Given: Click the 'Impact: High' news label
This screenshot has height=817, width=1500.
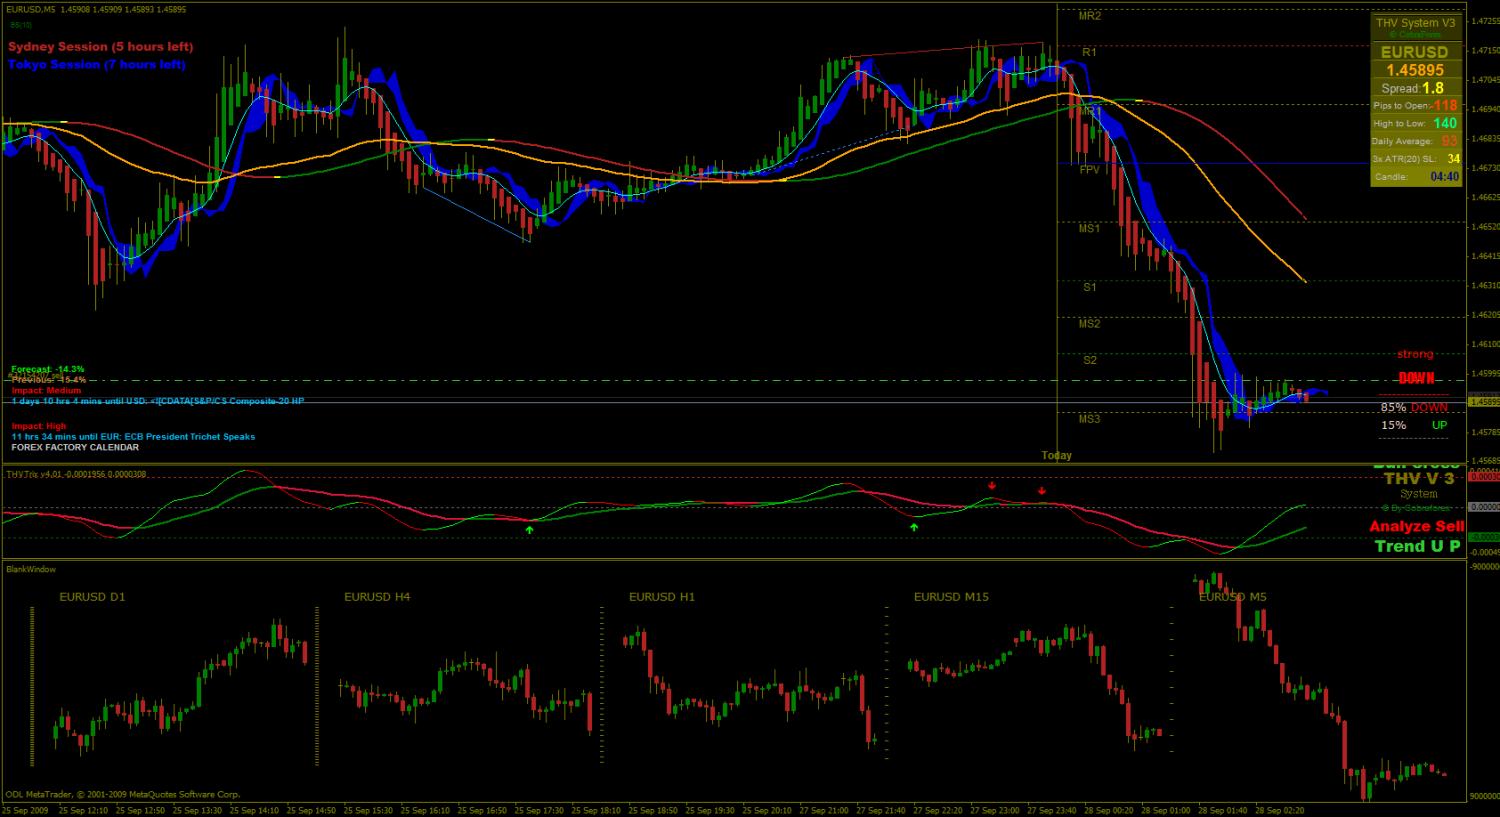Looking at the screenshot, I should click(x=39, y=426).
